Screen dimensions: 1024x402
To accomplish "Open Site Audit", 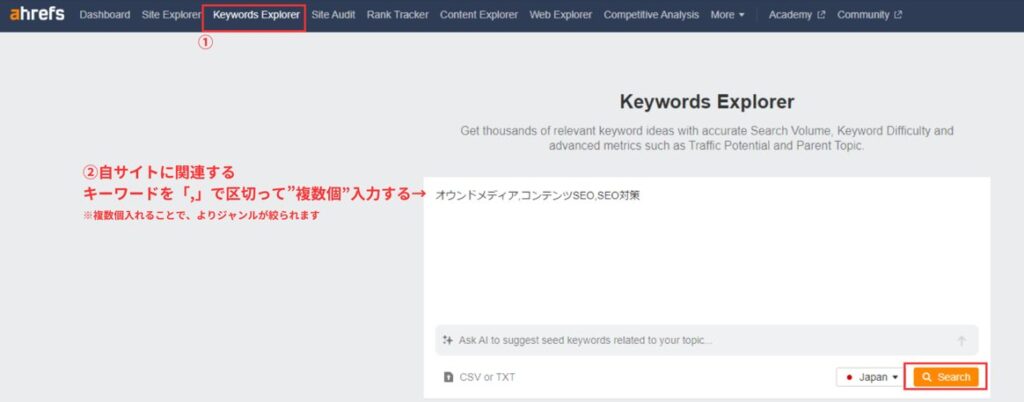I will tap(333, 14).
